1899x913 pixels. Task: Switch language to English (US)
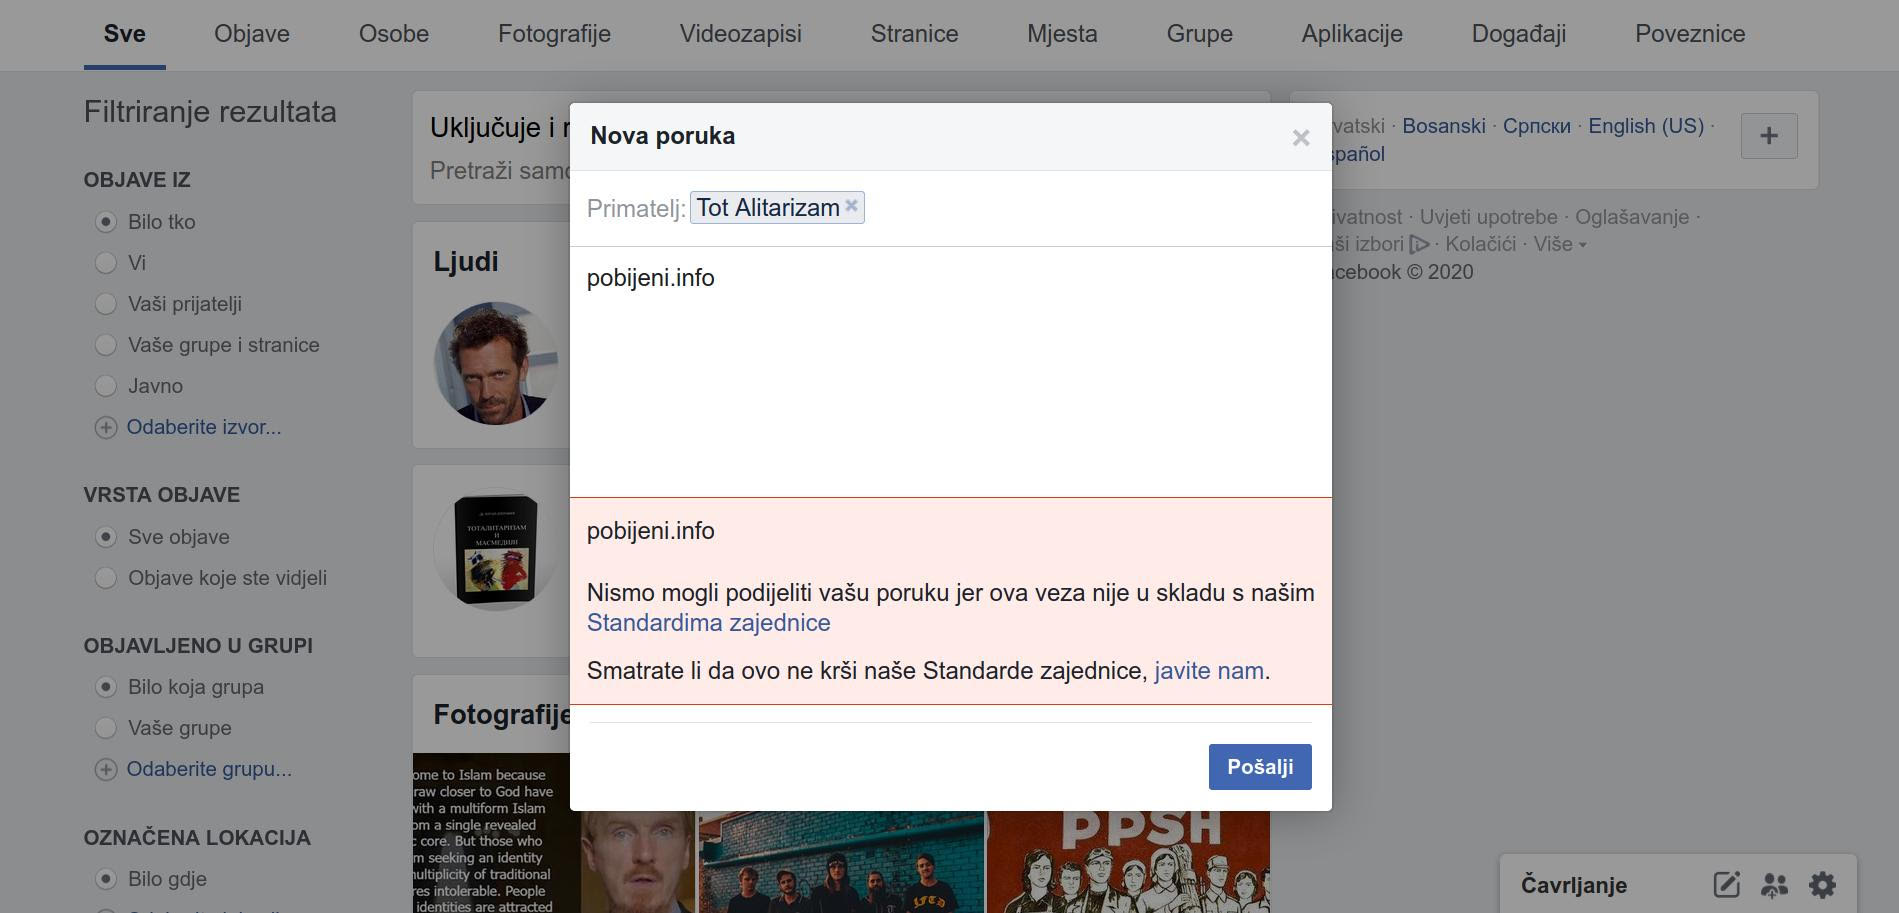(1645, 126)
